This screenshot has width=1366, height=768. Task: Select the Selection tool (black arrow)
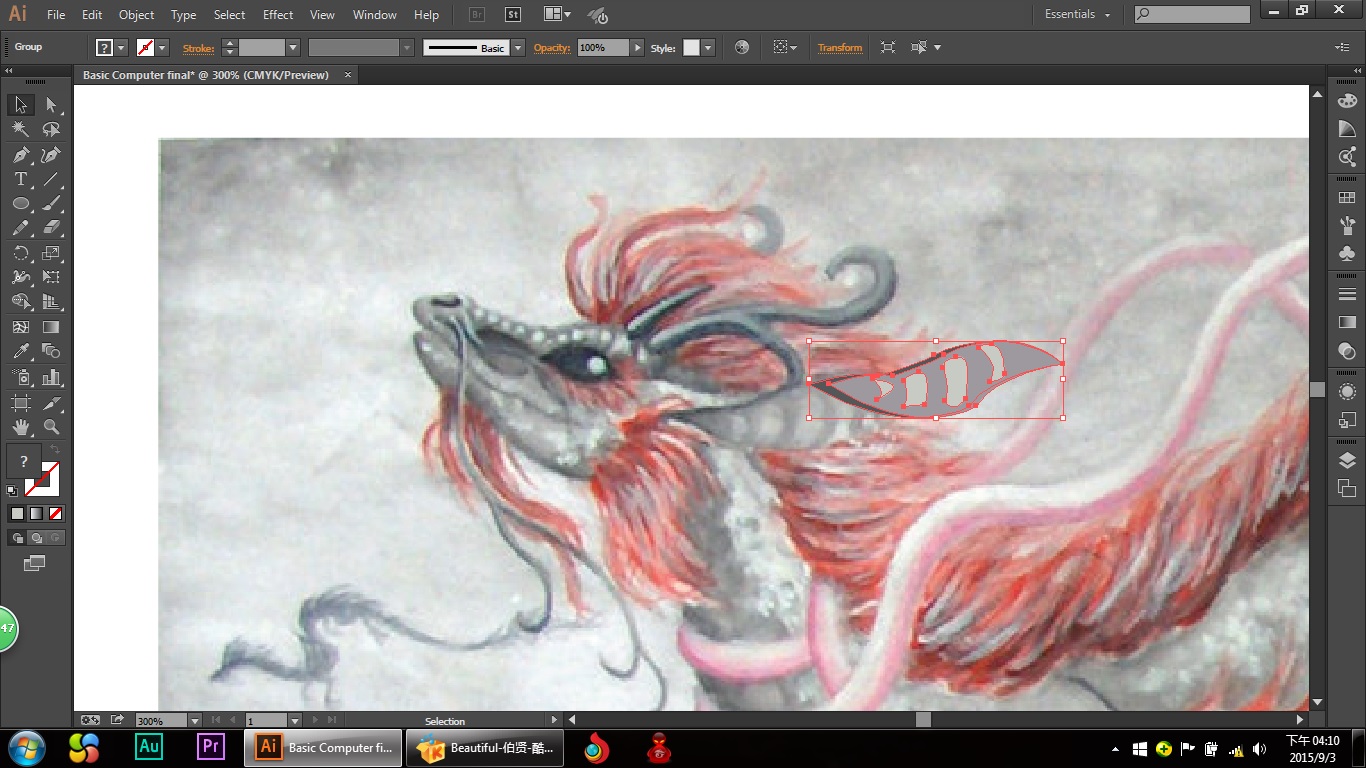click(21, 105)
